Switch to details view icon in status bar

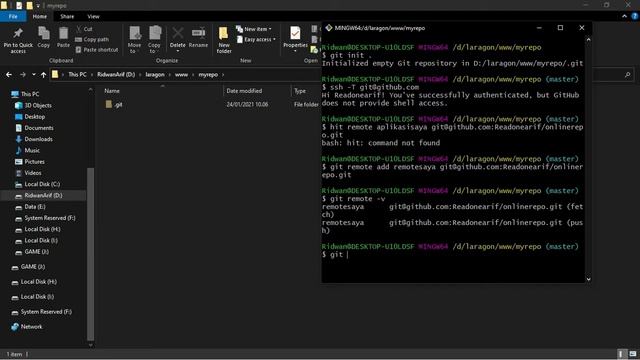coord(621,354)
